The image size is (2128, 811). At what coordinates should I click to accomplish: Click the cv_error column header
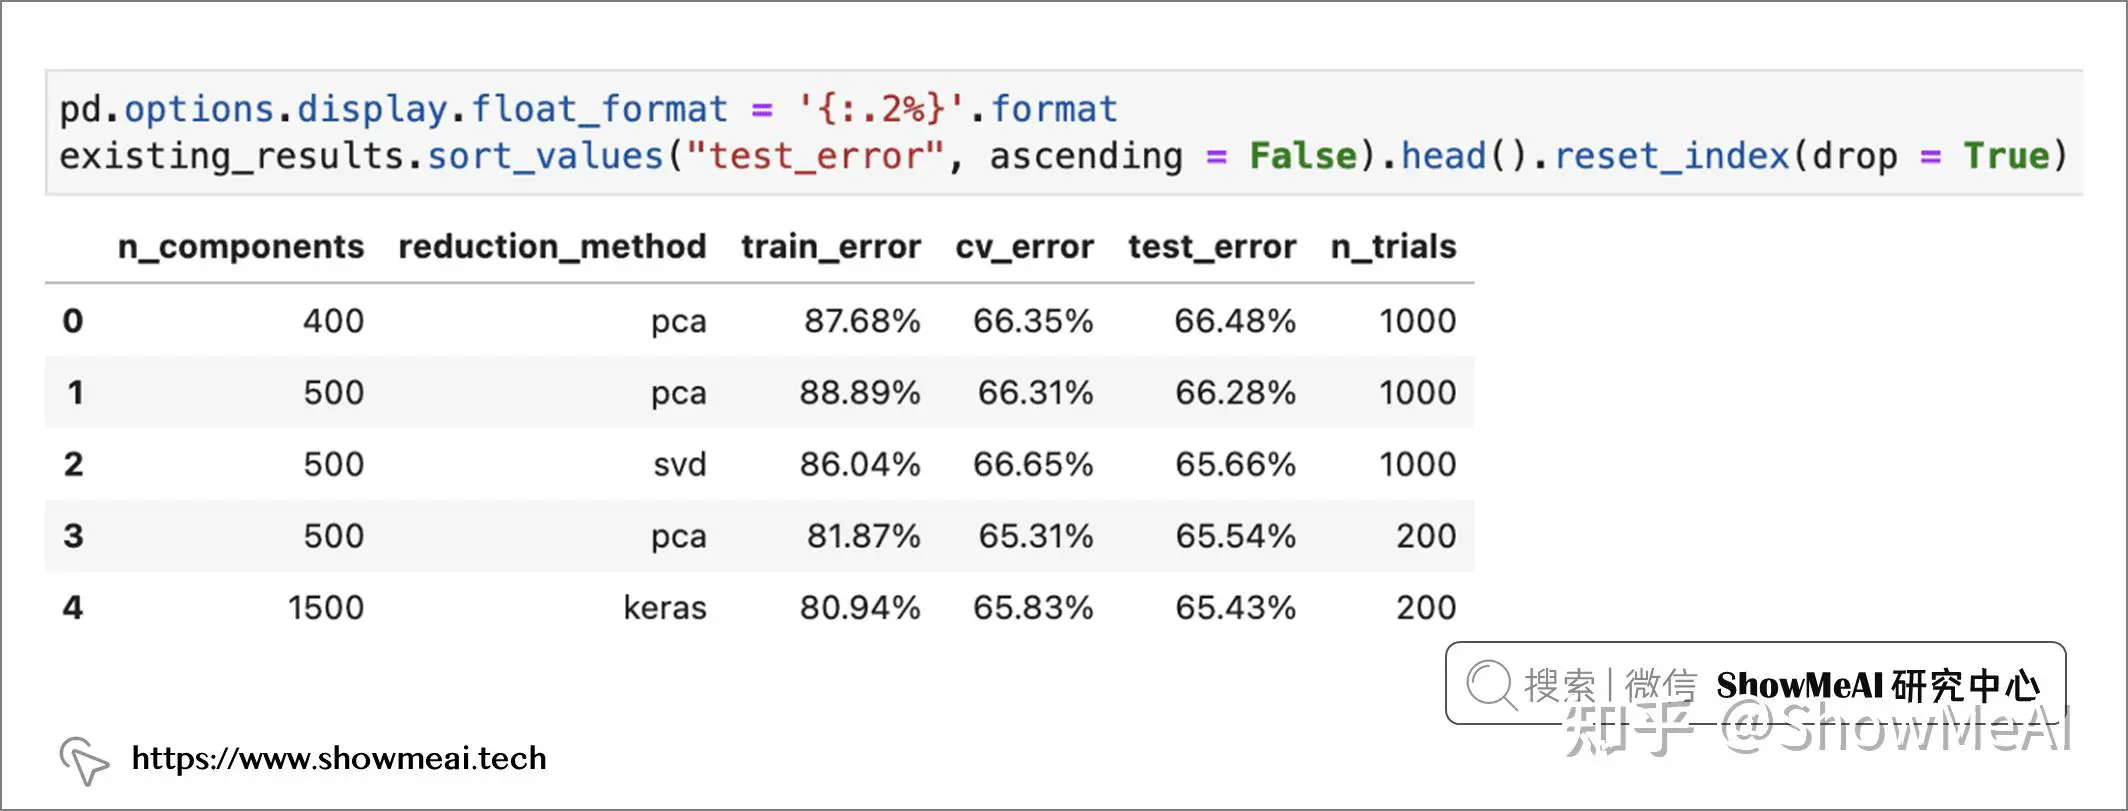coord(1024,247)
